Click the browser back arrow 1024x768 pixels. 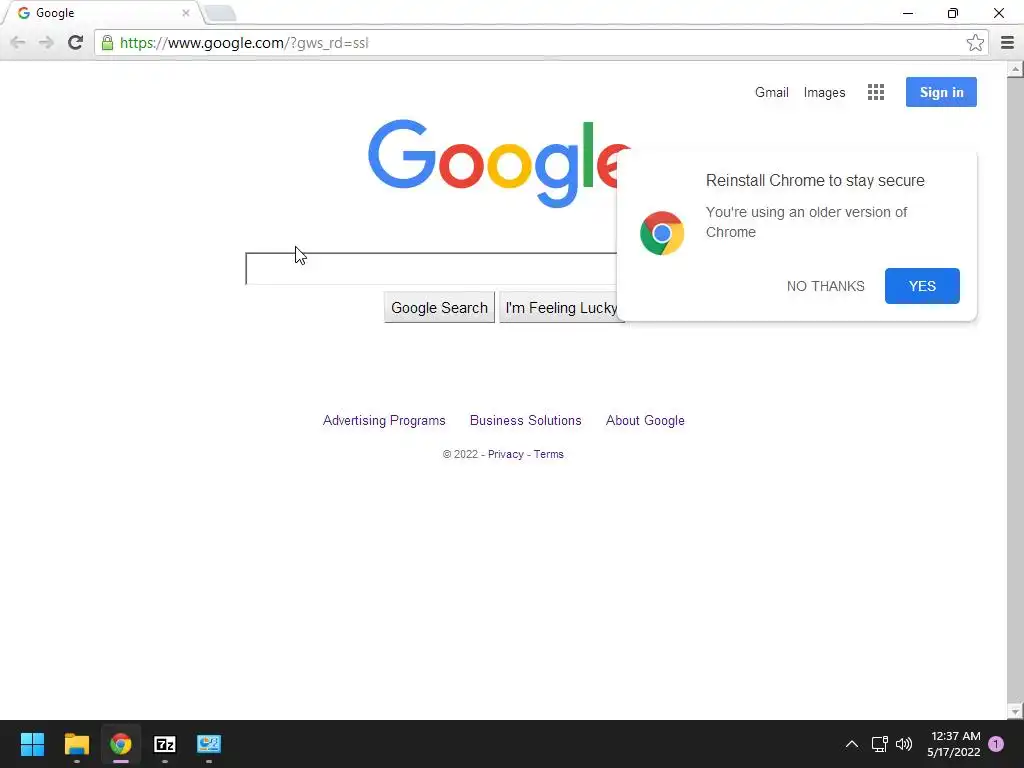click(x=18, y=42)
